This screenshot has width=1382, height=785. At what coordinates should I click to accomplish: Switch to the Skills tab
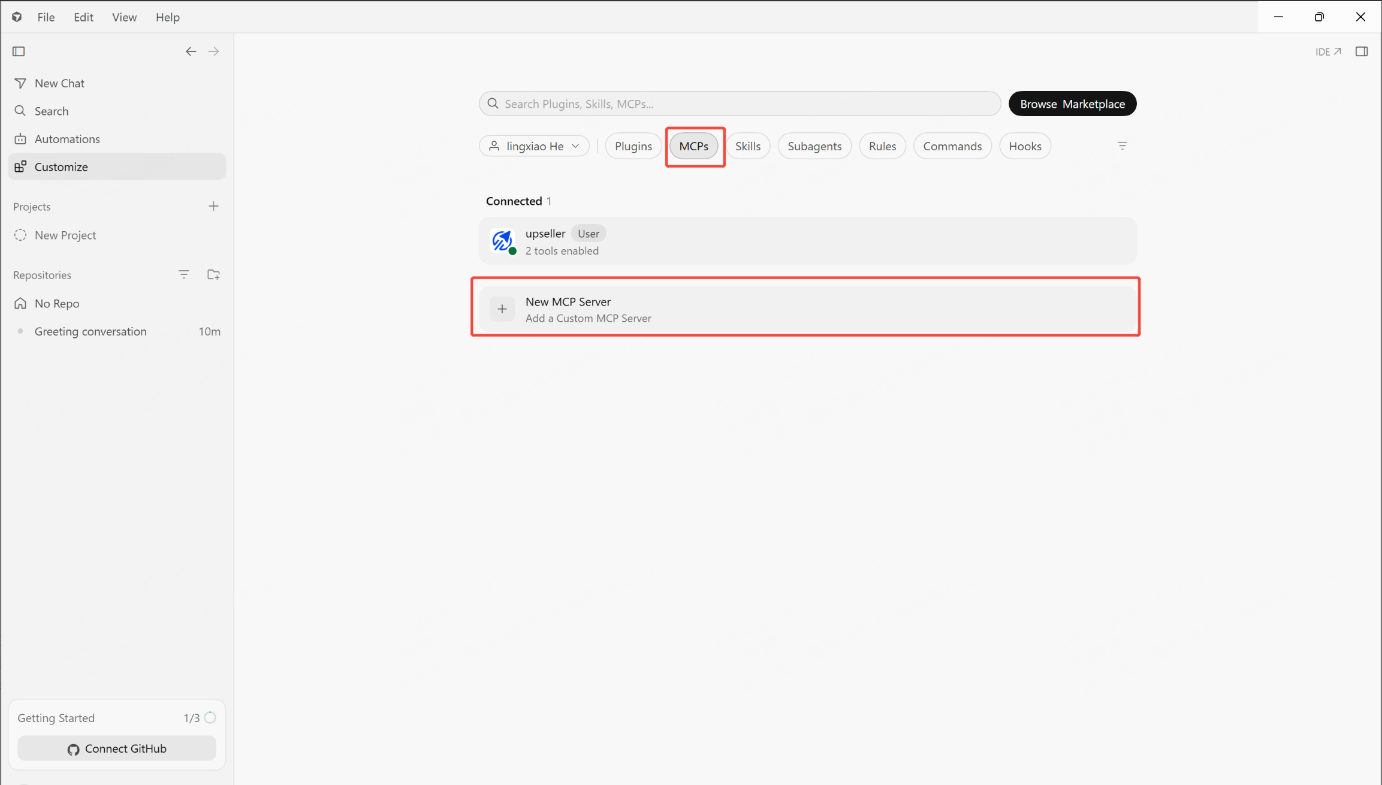[x=748, y=146]
